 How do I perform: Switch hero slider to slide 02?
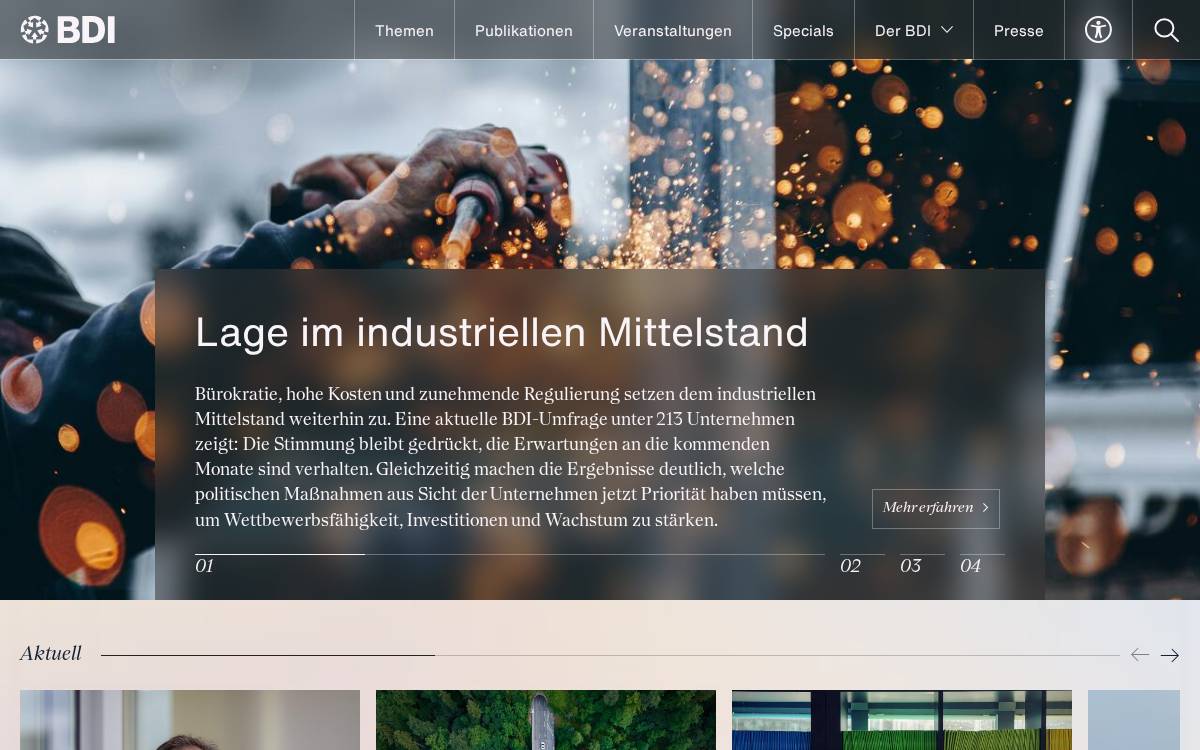(x=862, y=565)
